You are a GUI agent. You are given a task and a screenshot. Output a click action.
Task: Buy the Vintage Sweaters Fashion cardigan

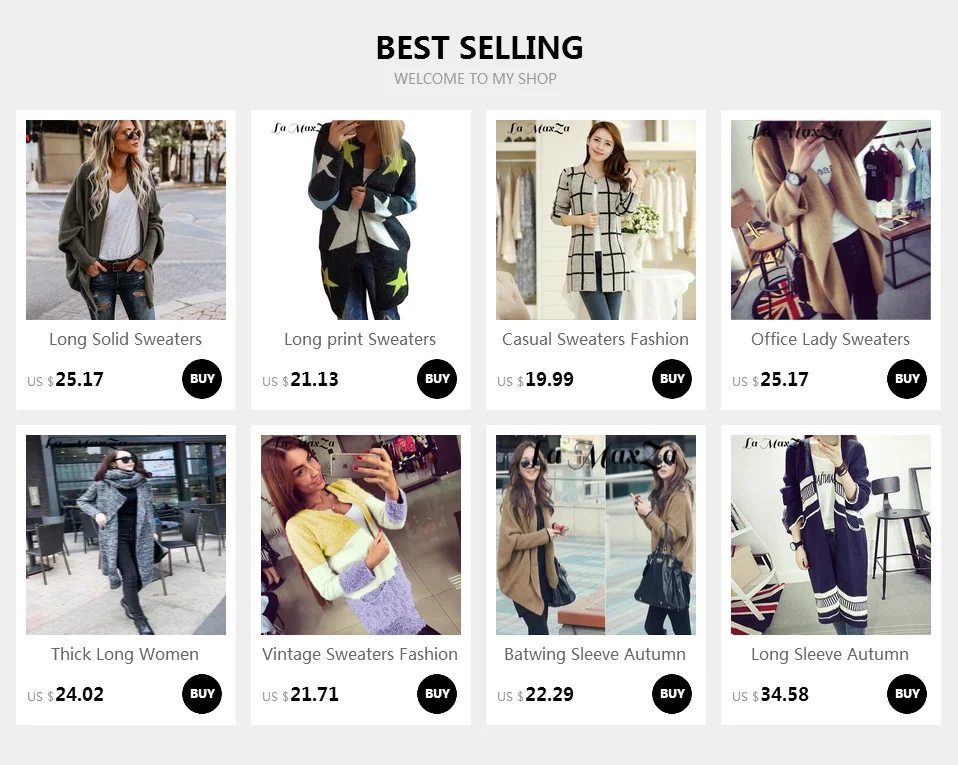(437, 694)
